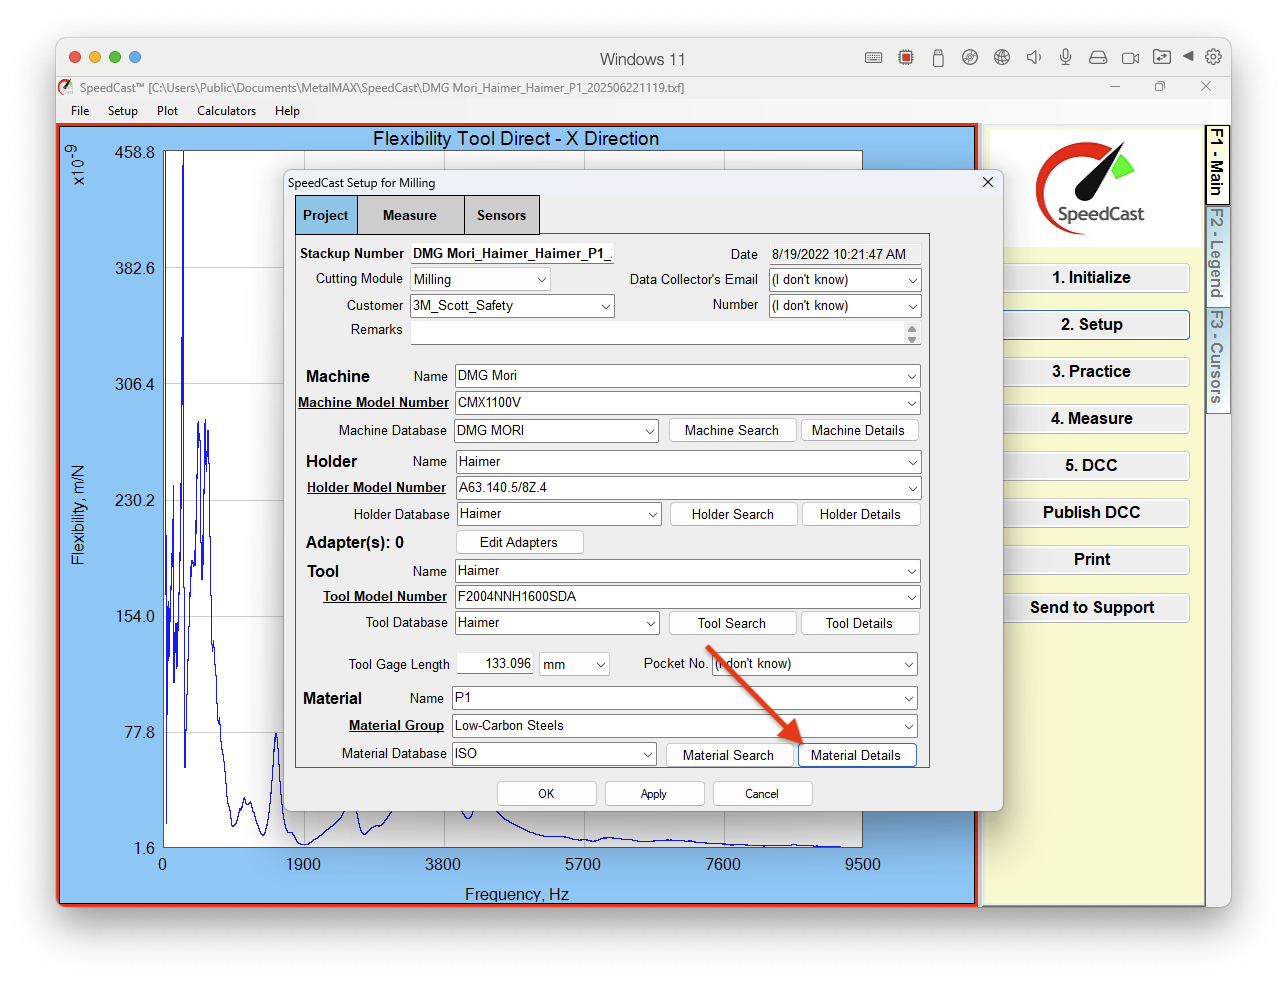Viewport: 1287px width, 981px height.
Task: Click the Edit Adapters button
Action: click(x=519, y=542)
